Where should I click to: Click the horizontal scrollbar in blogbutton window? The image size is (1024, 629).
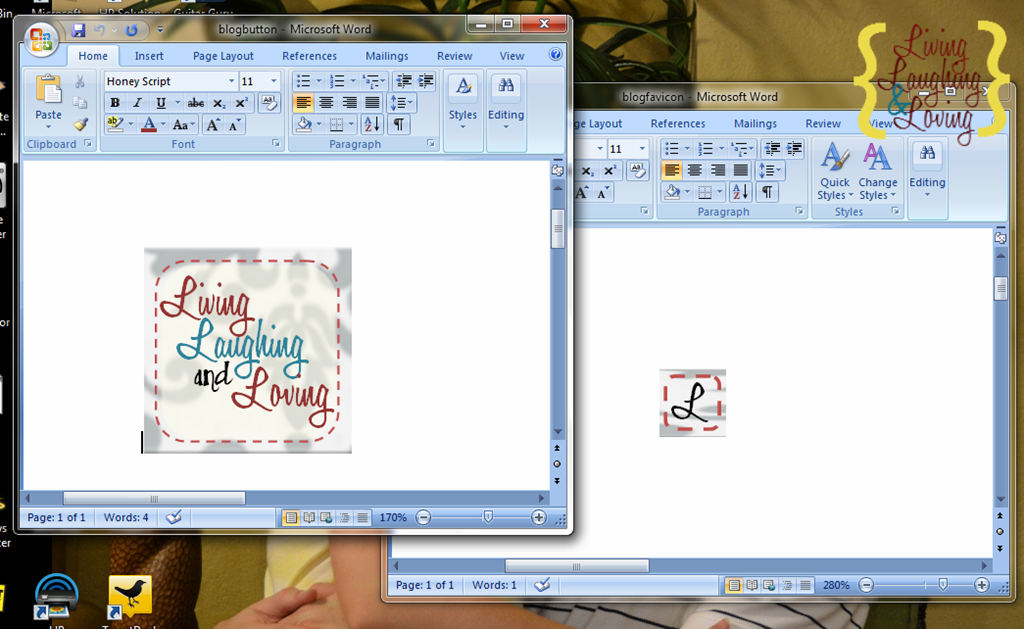[x=154, y=498]
